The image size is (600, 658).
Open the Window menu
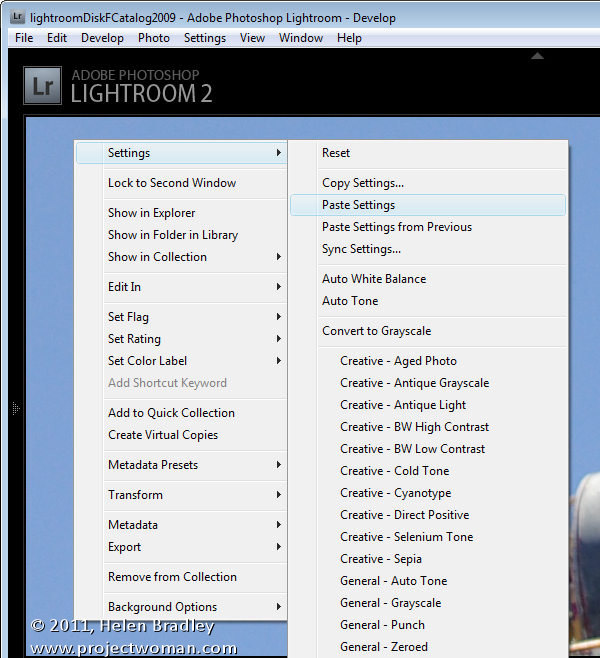pos(301,38)
